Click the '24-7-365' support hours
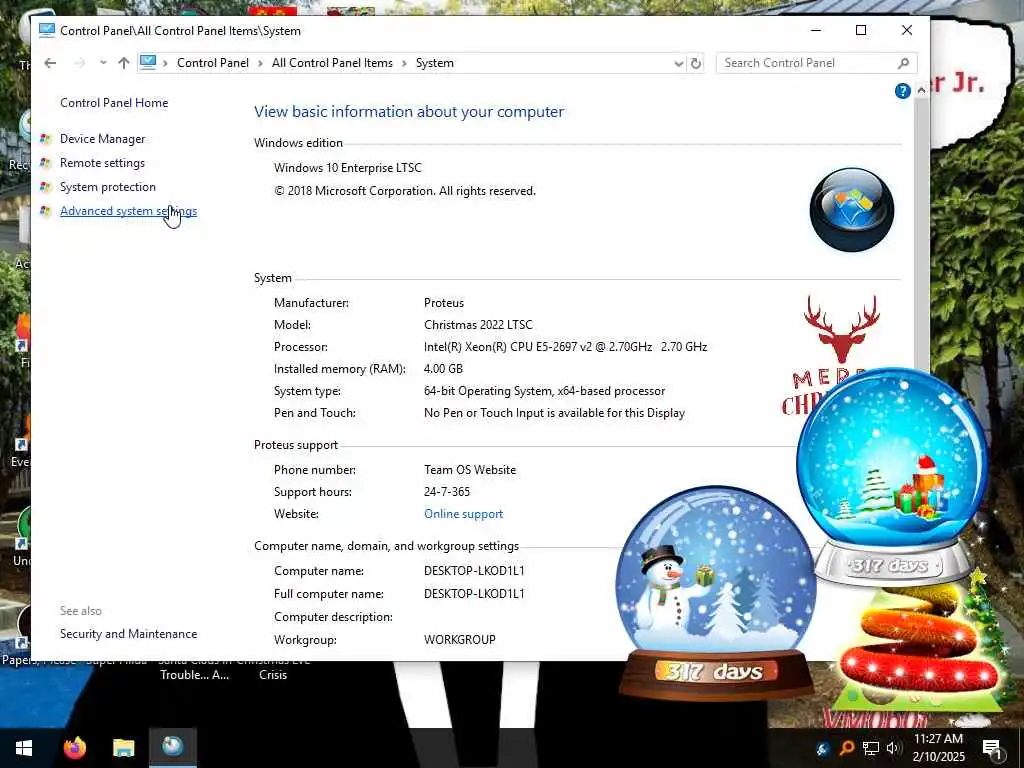Image resolution: width=1024 pixels, height=768 pixels. pos(447,492)
